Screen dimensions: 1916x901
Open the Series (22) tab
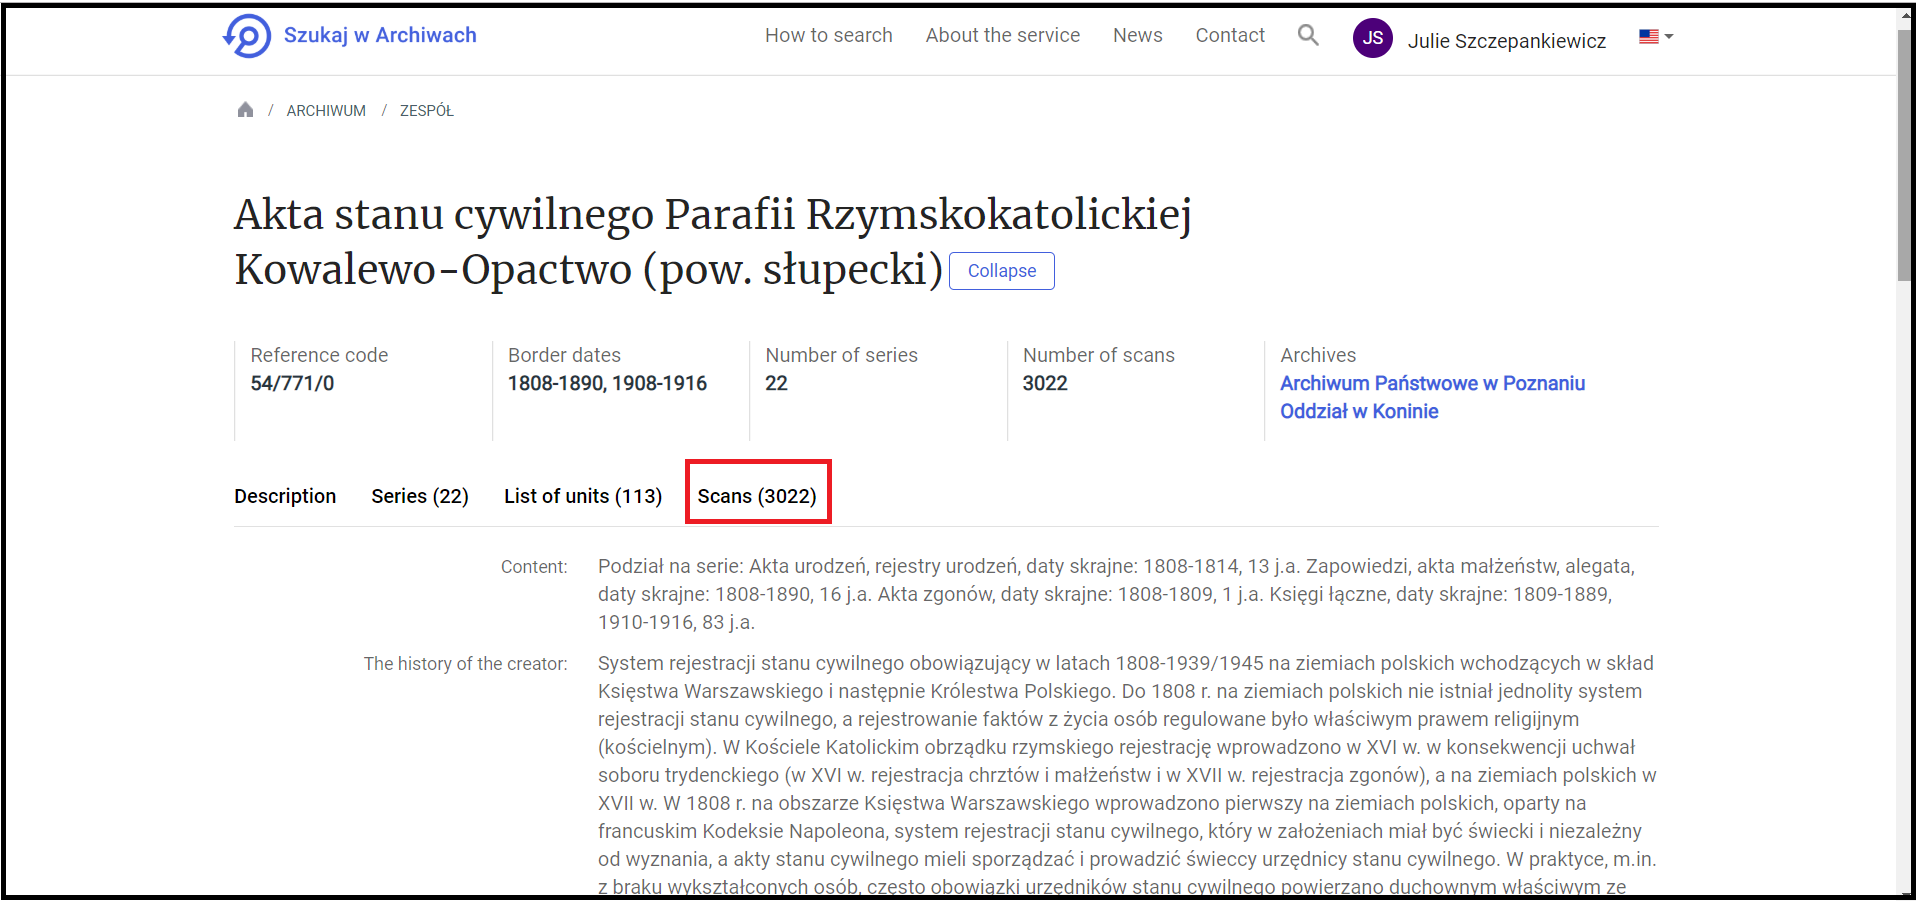[419, 495]
